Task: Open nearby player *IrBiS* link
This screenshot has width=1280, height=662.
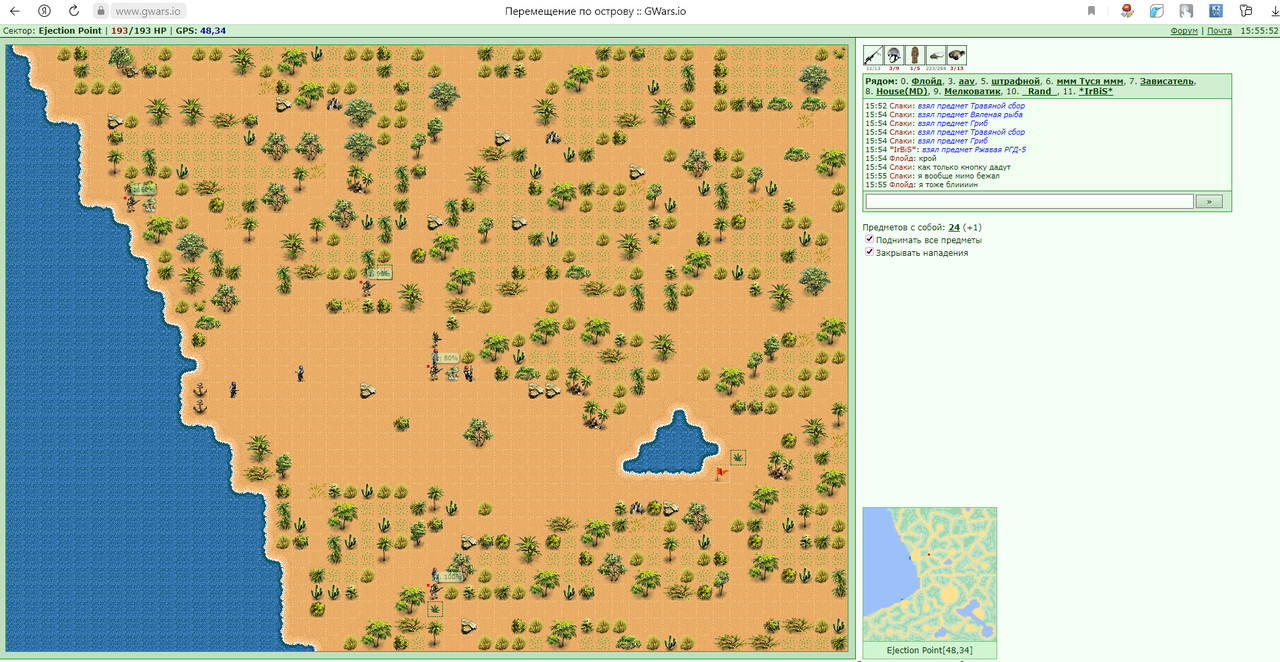Action: coord(1098,91)
